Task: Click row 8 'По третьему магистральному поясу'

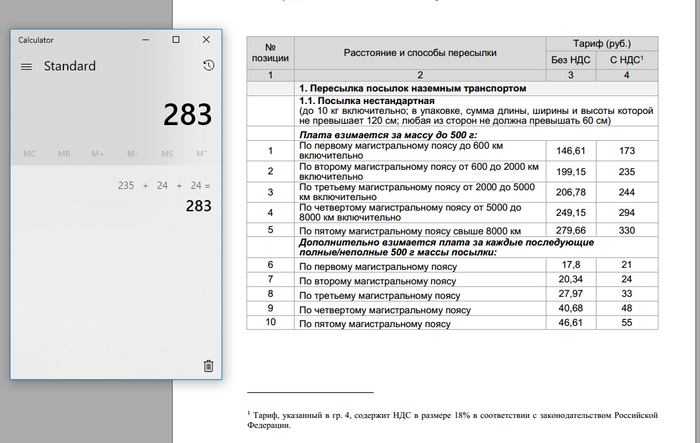Action: point(379,296)
